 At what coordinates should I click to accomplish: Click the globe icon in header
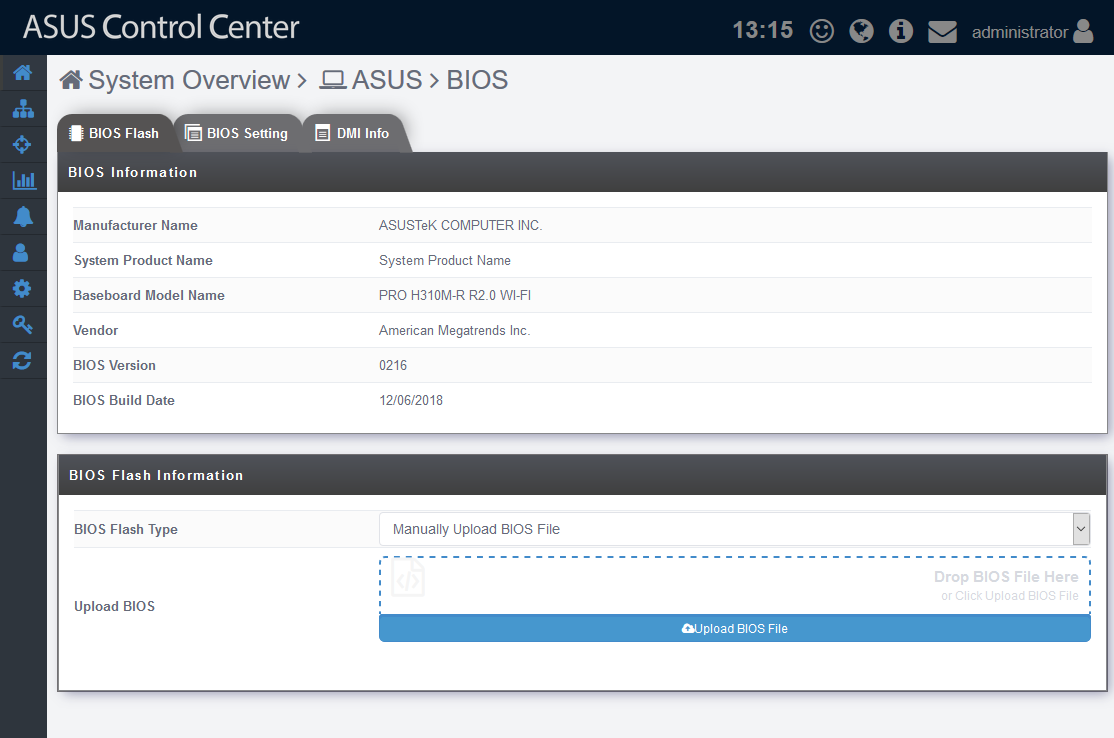pos(861,31)
